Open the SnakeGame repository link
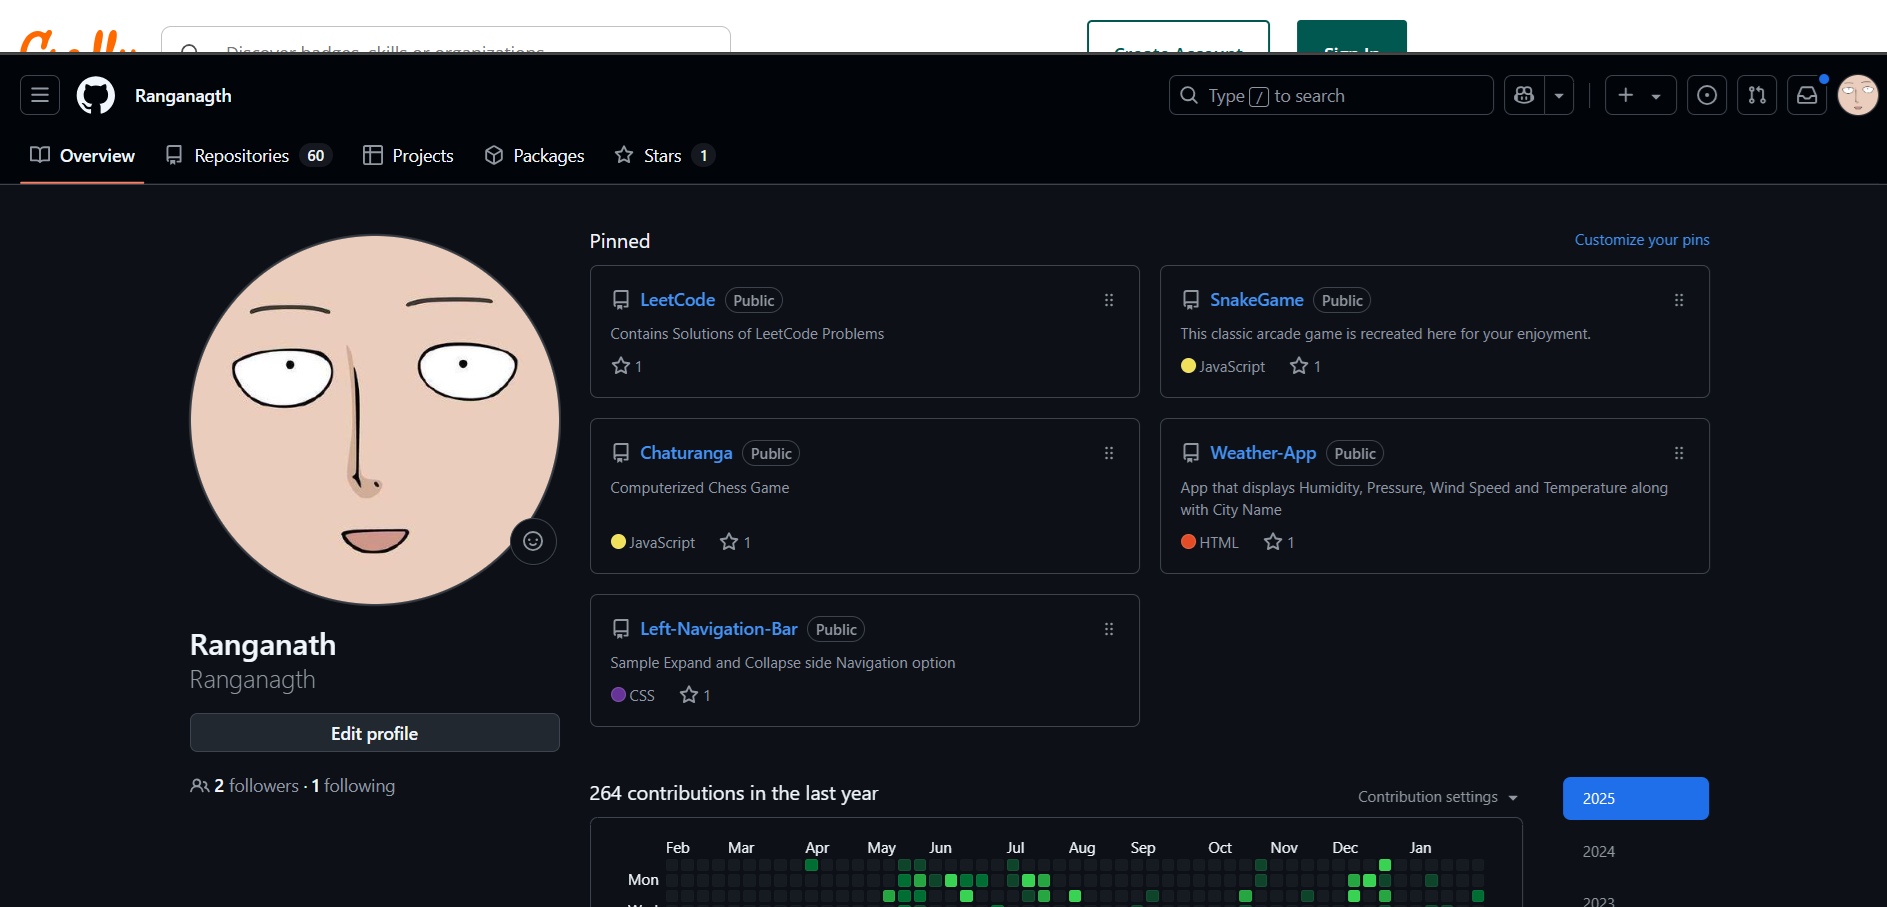This screenshot has width=1887, height=907. pyautogui.click(x=1256, y=300)
